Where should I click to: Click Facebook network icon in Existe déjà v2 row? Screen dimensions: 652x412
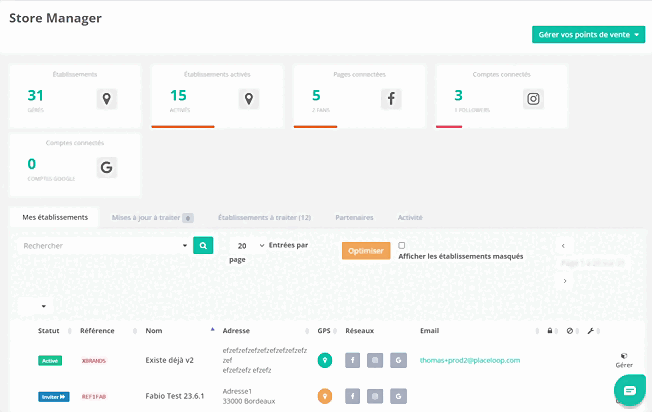coord(352,360)
